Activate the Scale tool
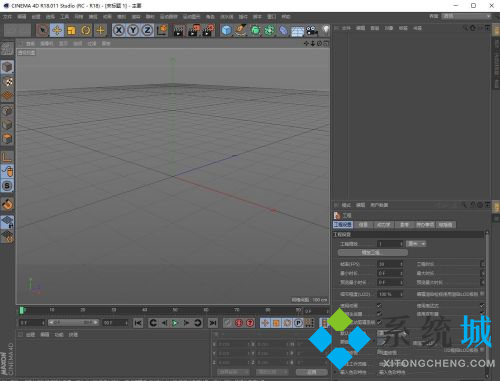The width and height of the screenshot is (500, 381). 71,30
